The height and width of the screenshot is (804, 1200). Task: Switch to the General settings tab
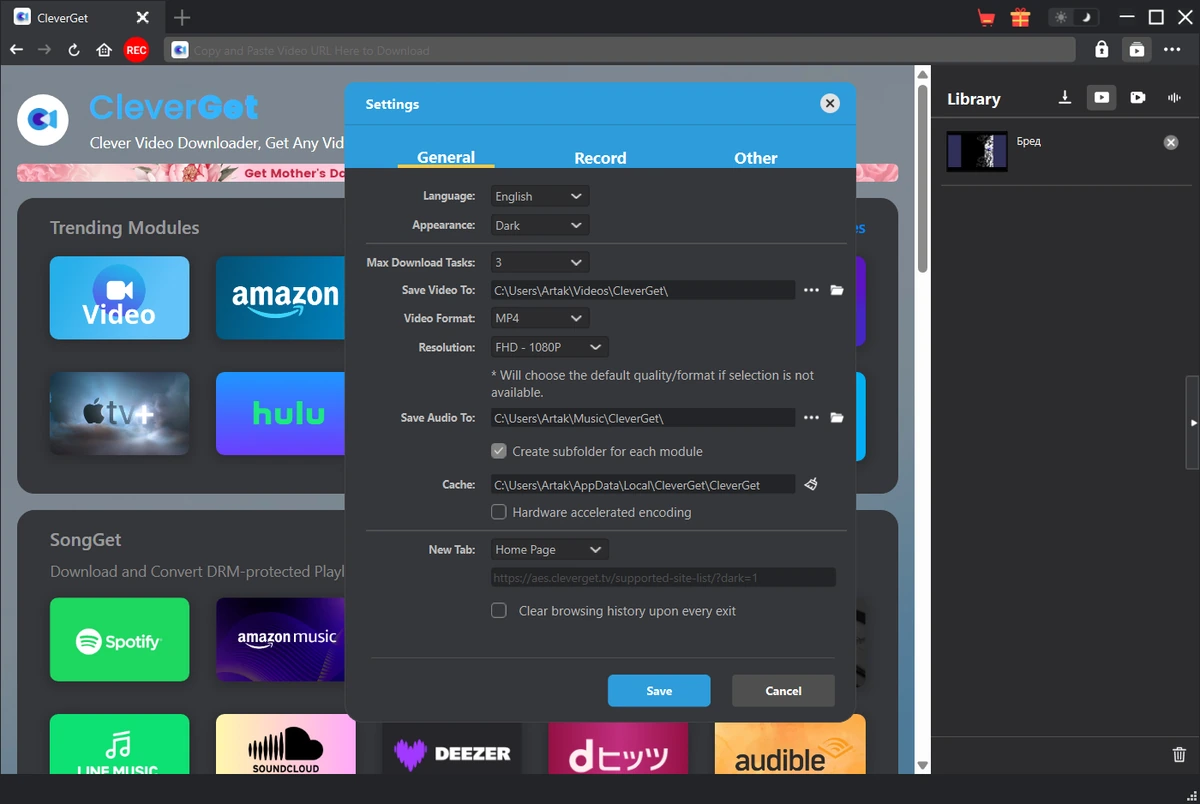(446, 157)
